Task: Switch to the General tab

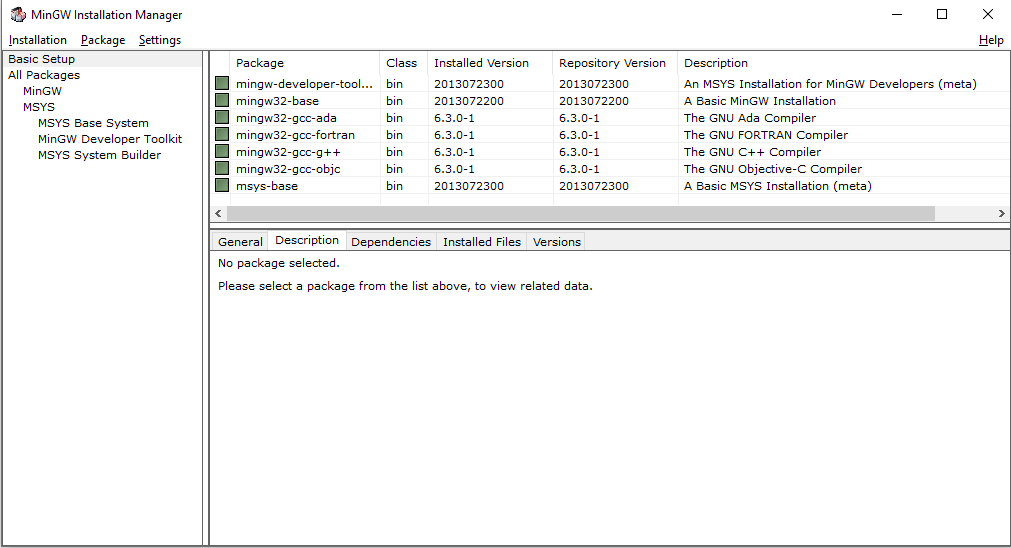Action: 240,242
